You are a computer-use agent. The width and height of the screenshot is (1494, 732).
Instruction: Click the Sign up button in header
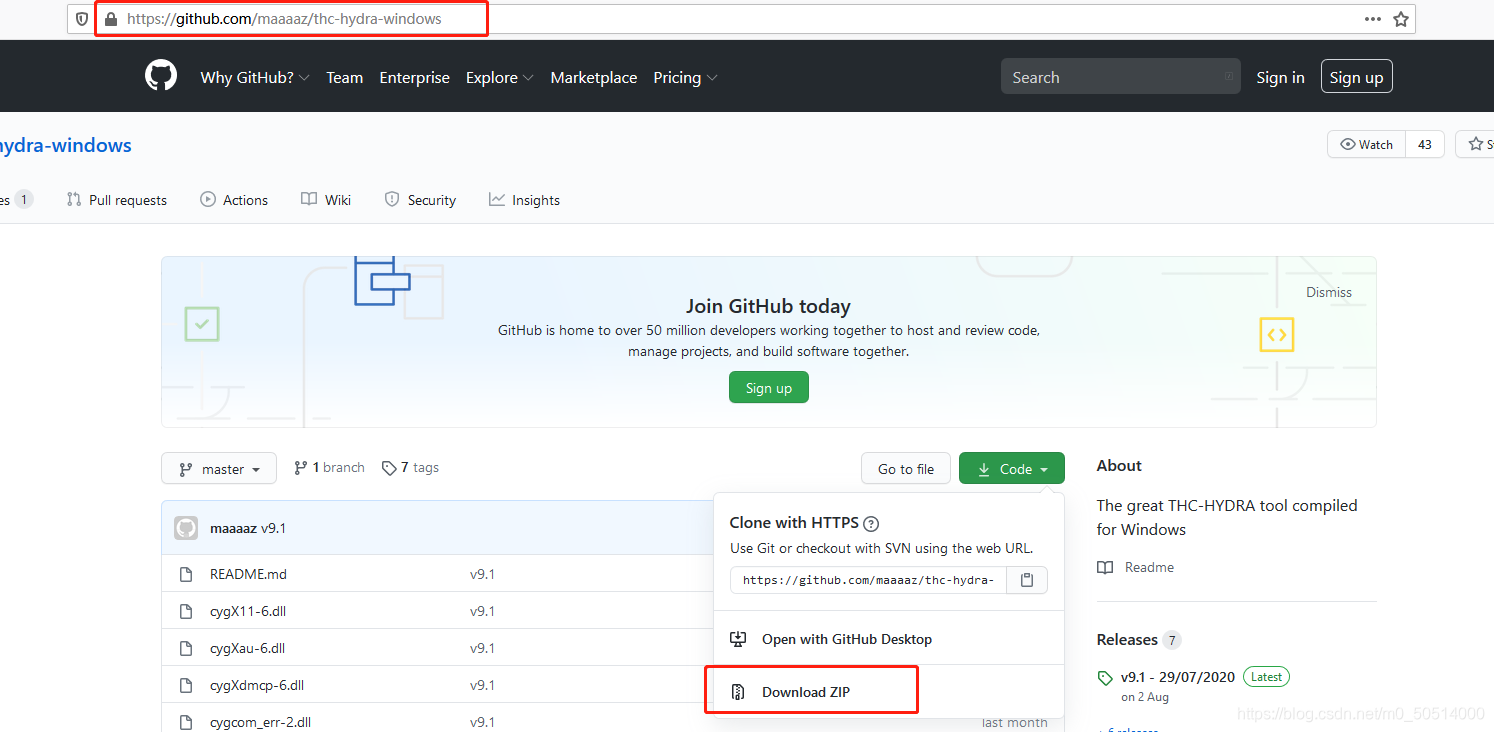pyautogui.click(x=1356, y=77)
